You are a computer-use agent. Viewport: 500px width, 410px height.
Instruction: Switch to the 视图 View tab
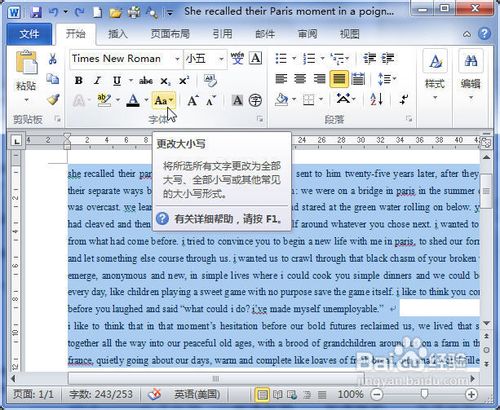350,34
